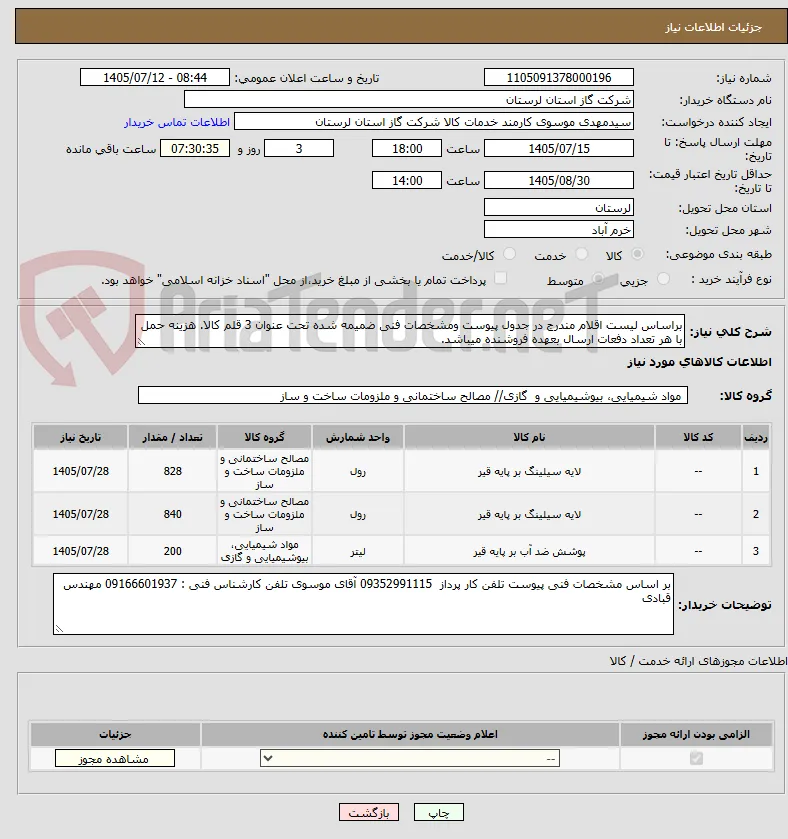Select the کالا/خدمت radio button
Image resolution: width=788 pixels, height=839 pixels.
(x=509, y=254)
